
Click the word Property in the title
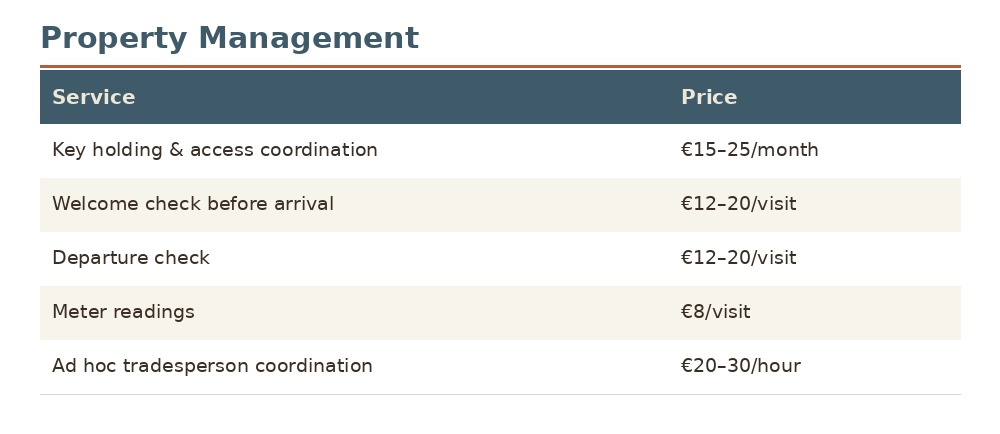click(x=114, y=38)
